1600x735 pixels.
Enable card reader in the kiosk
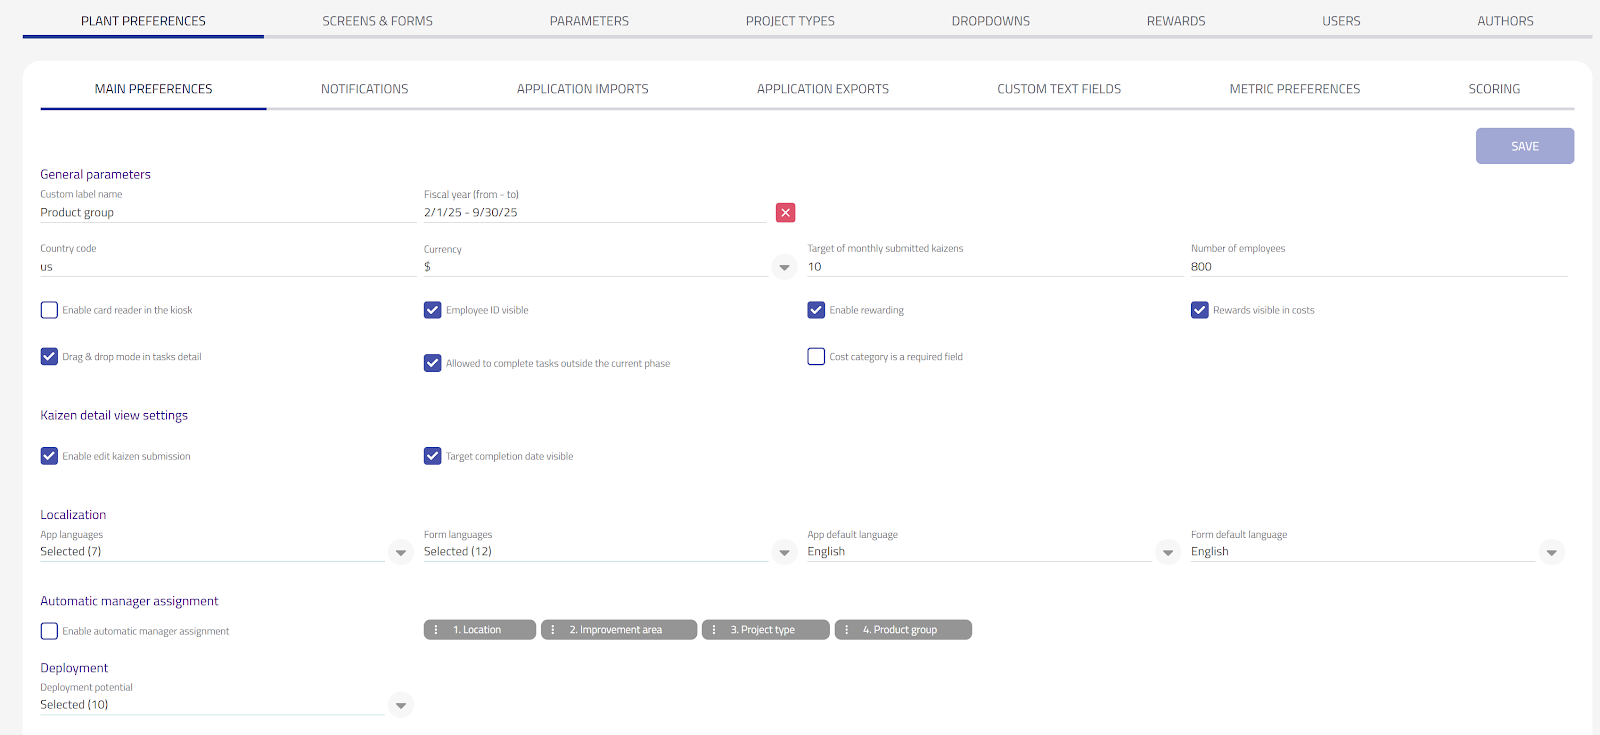point(49,310)
